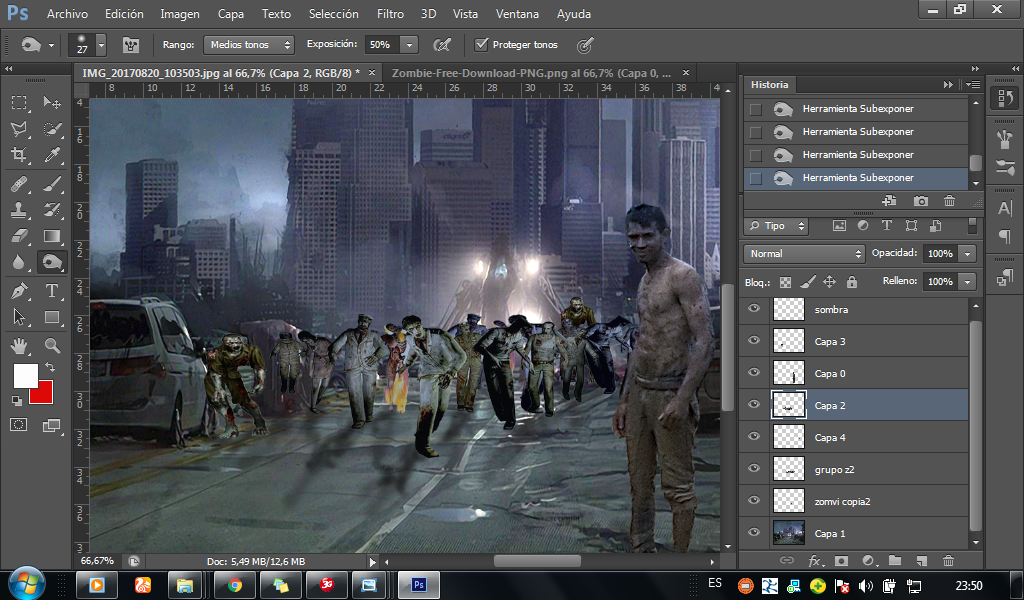
Task: Hide the sombra layer
Action: click(755, 309)
